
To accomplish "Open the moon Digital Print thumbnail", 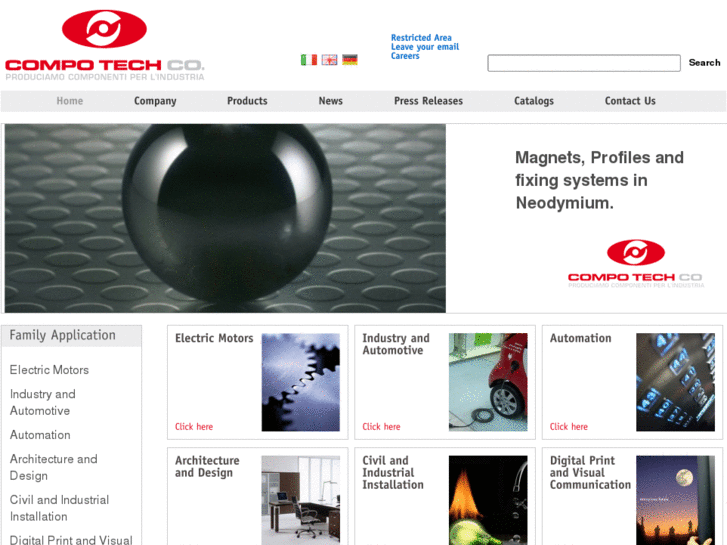I will tap(676, 500).
